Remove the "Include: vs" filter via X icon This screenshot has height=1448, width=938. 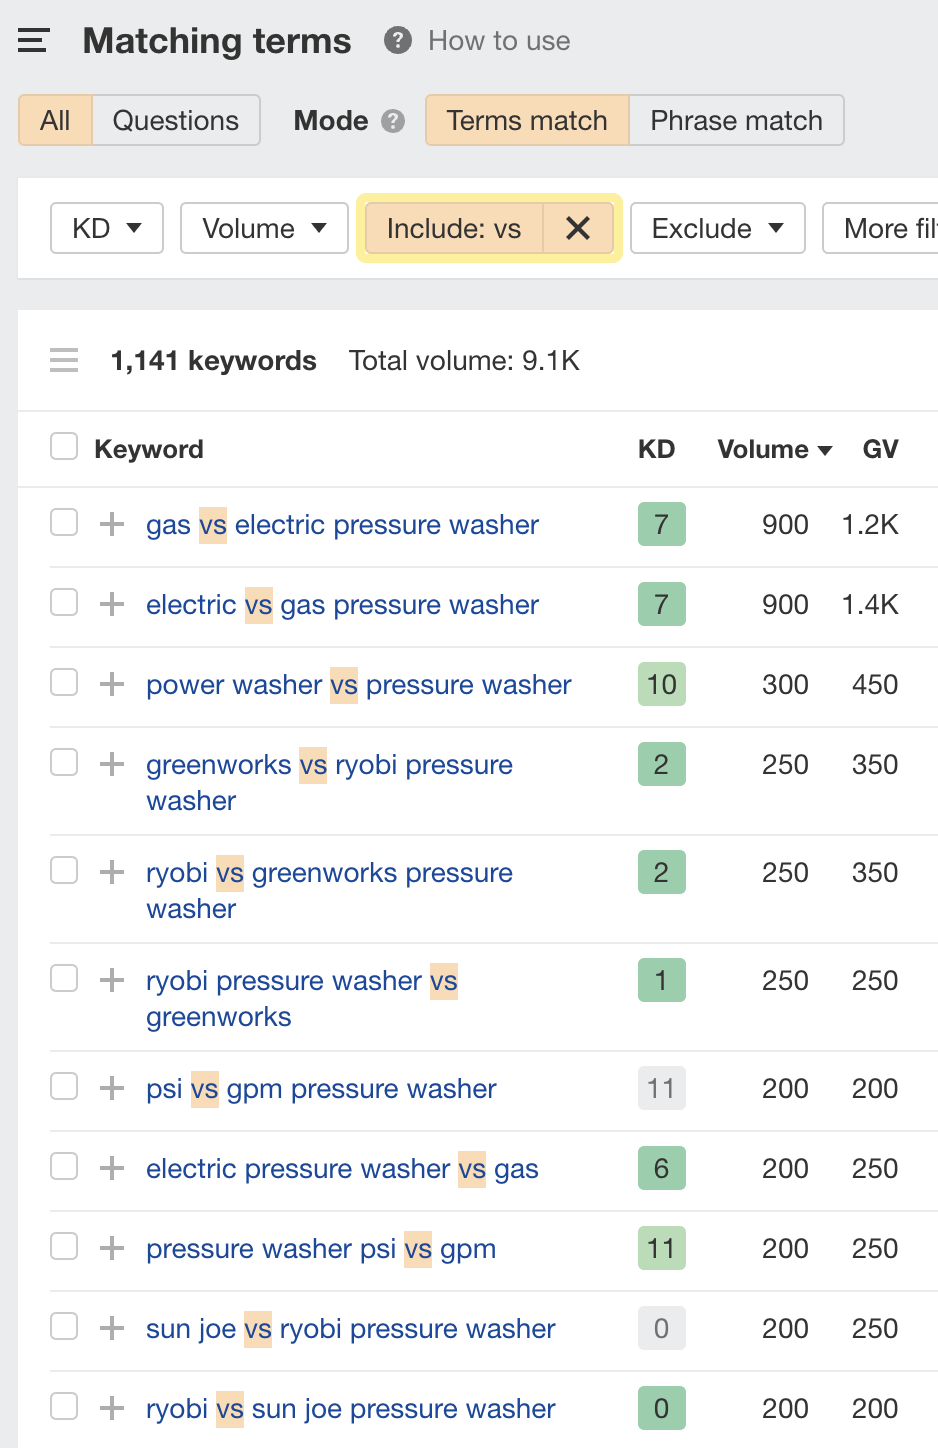[x=577, y=228]
